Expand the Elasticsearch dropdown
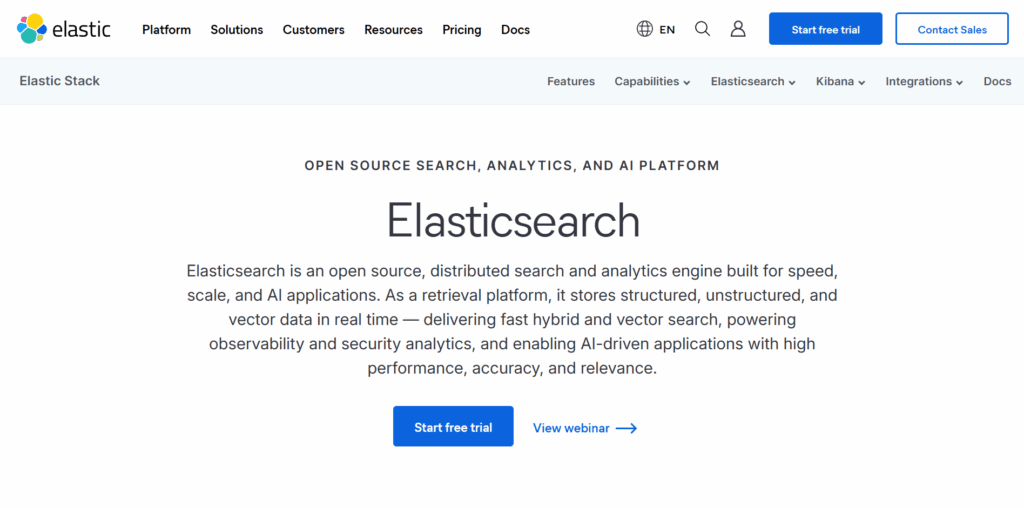This screenshot has width=1024, height=508. (x=753, y=82)
